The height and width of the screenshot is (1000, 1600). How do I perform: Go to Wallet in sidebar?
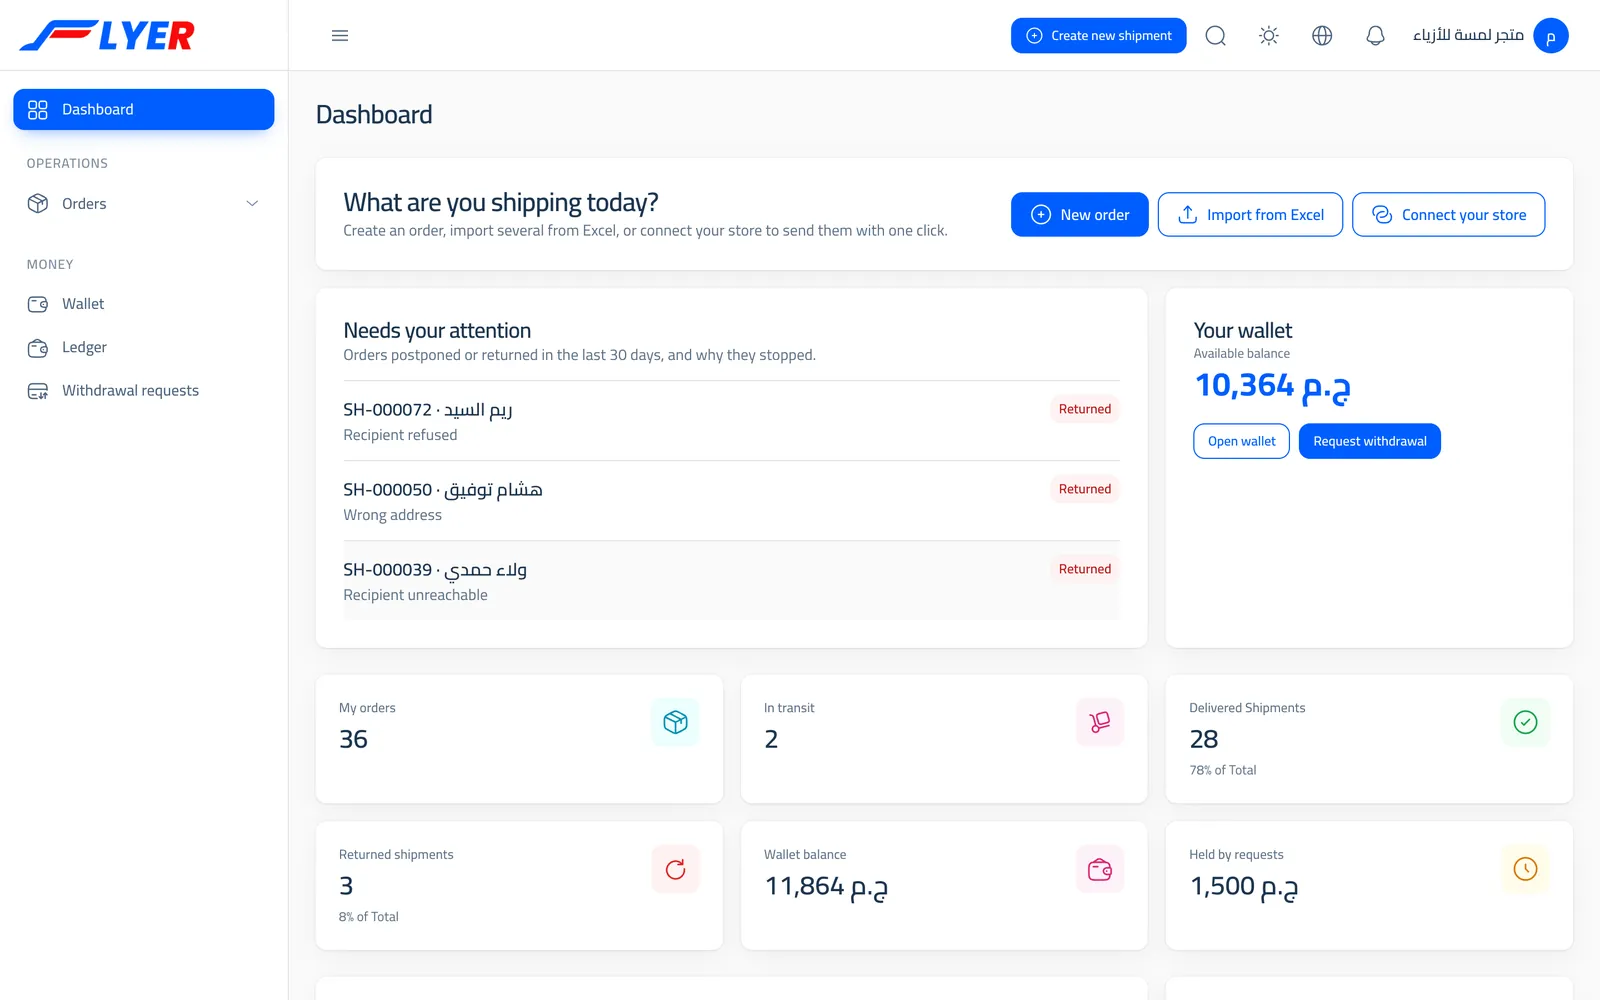pos(144,304)
